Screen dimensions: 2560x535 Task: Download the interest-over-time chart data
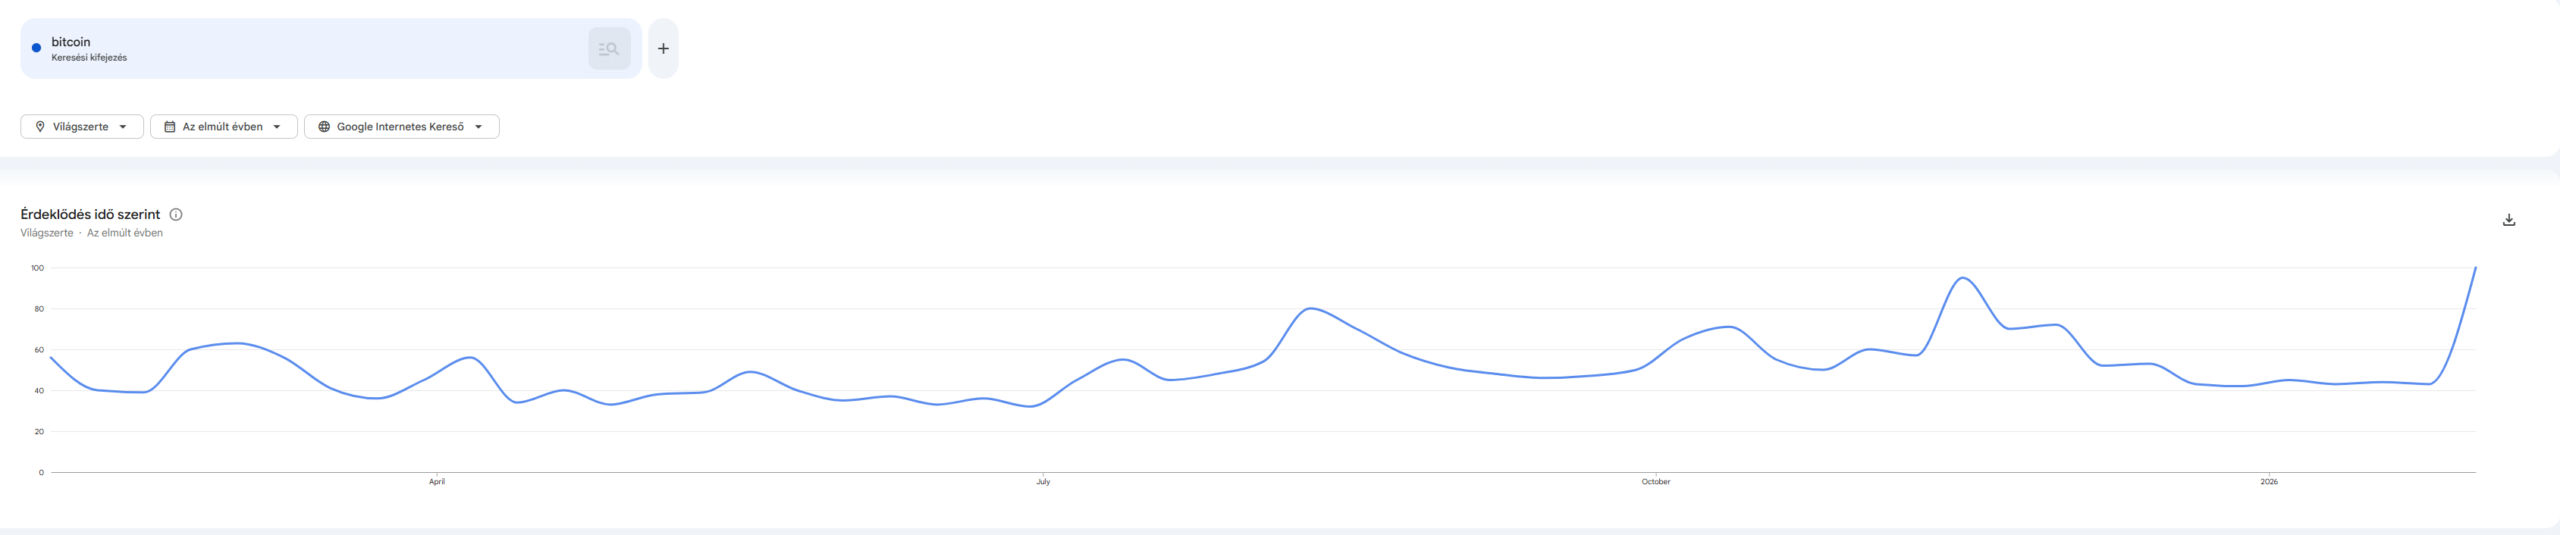click(x=2508, y=220)
